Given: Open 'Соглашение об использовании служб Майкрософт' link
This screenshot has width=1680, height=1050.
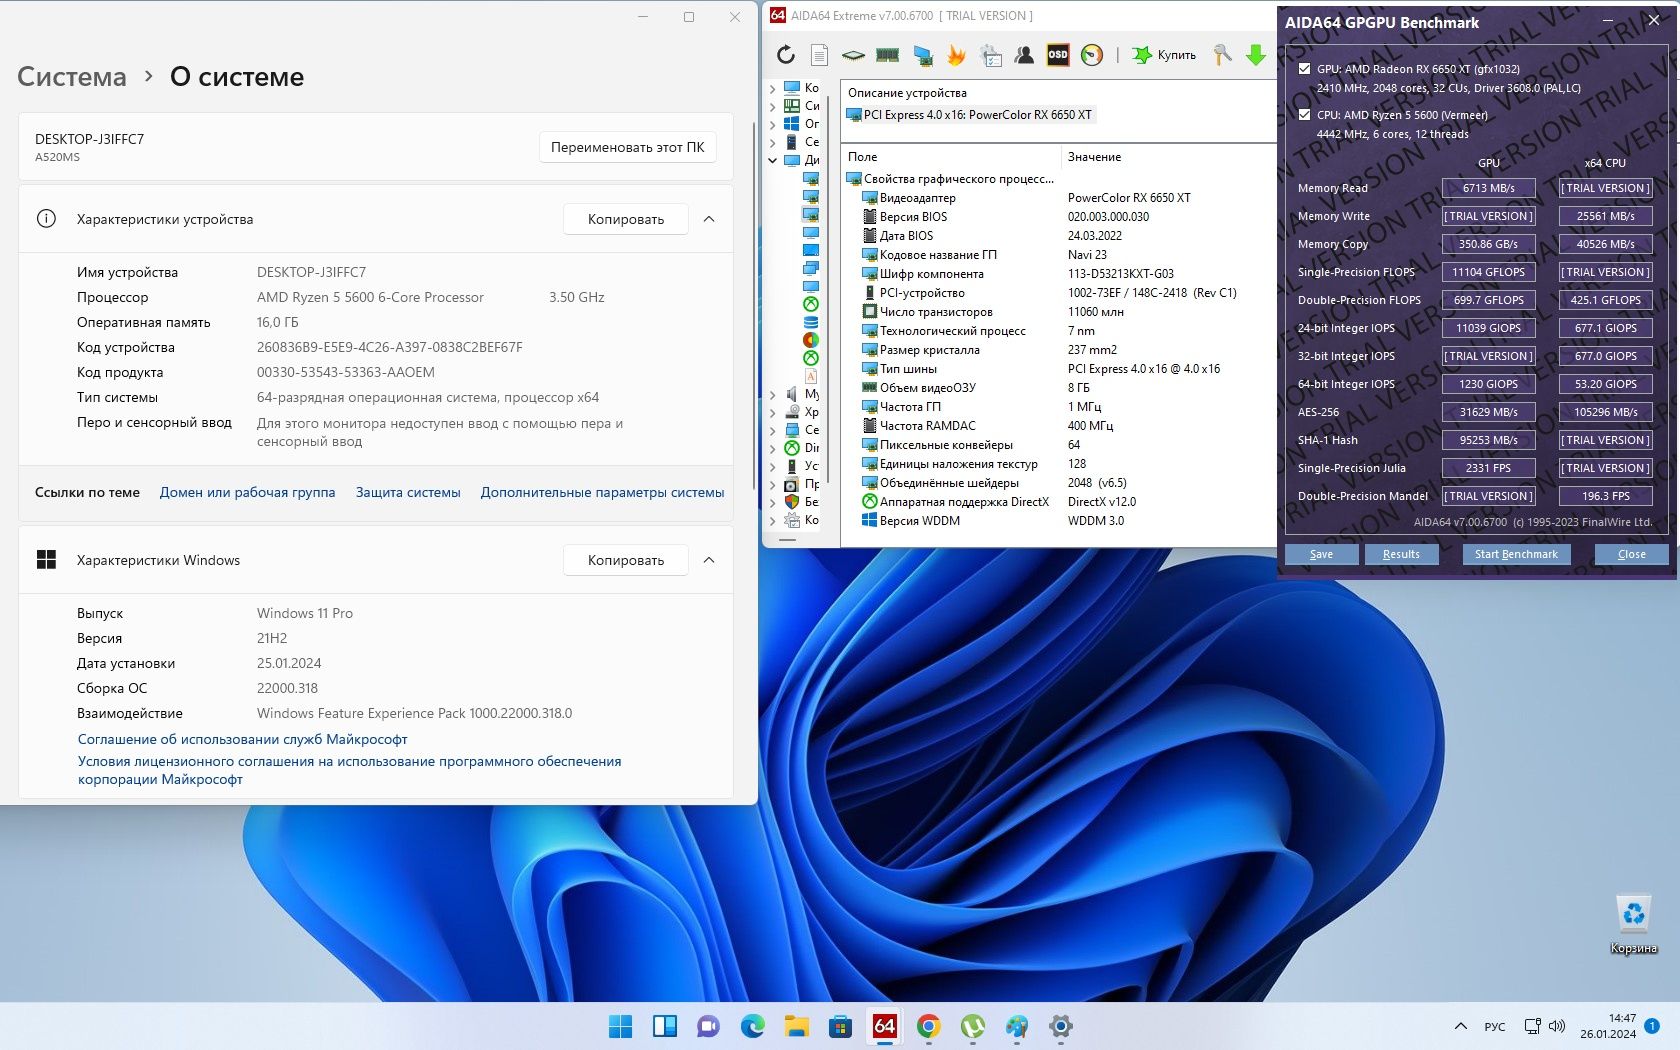Looking at the screenshot, I should tap(243, 739).
